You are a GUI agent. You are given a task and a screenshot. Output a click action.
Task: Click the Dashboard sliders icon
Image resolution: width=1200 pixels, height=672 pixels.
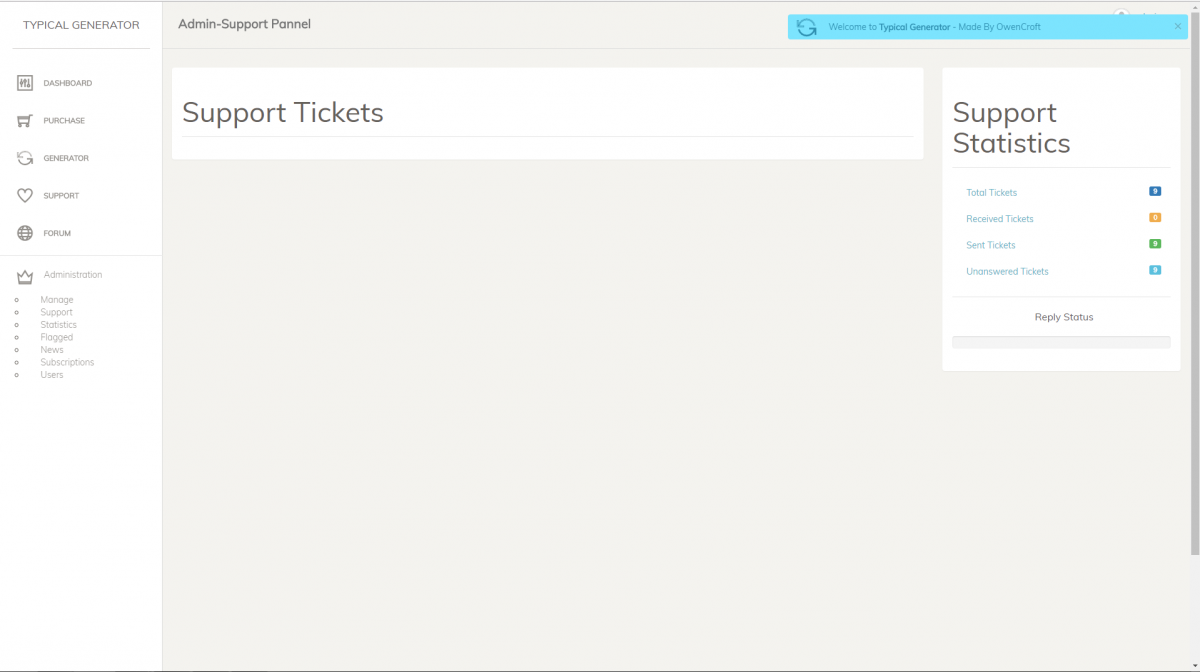[25, 83]
